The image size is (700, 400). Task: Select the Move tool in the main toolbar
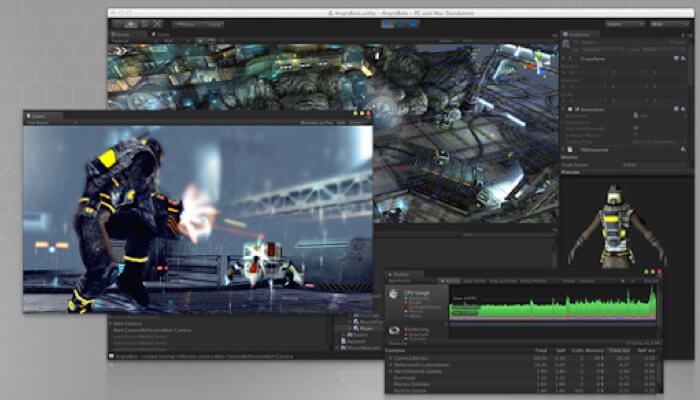(130, 22)
